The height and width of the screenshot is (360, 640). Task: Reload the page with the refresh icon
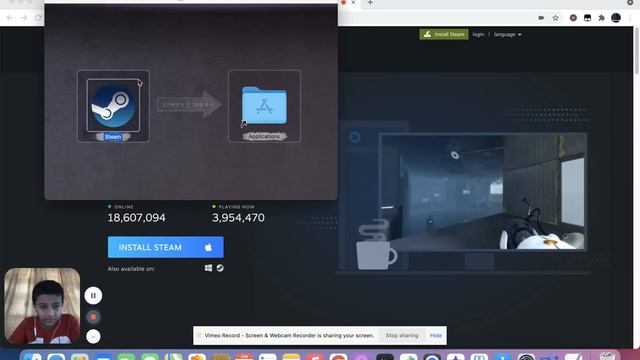pos(38,18)
